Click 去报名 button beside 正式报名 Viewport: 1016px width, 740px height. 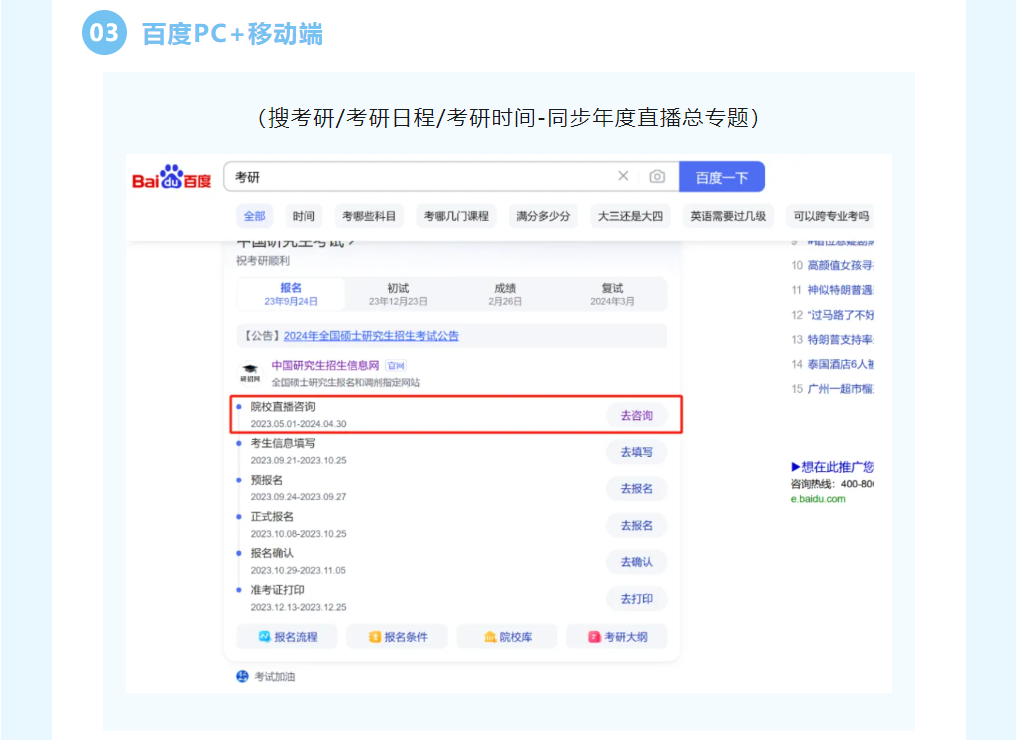(x=636, y=526)
